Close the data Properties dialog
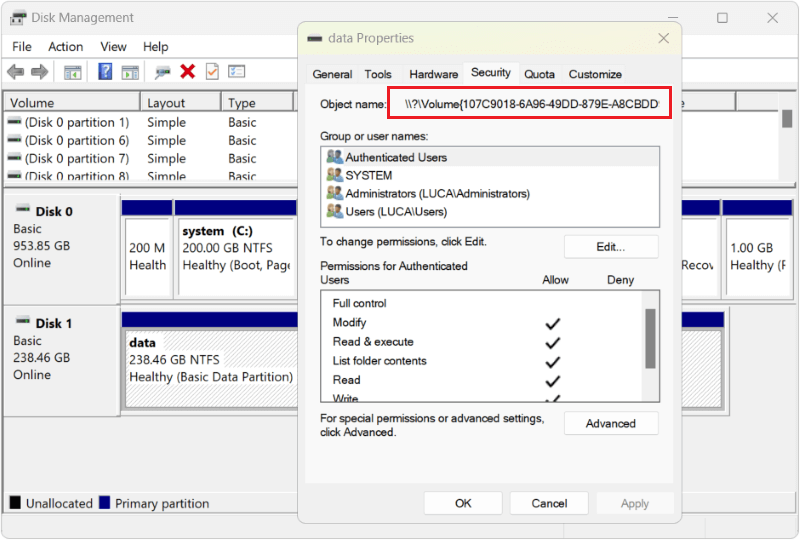 [663, 38]
